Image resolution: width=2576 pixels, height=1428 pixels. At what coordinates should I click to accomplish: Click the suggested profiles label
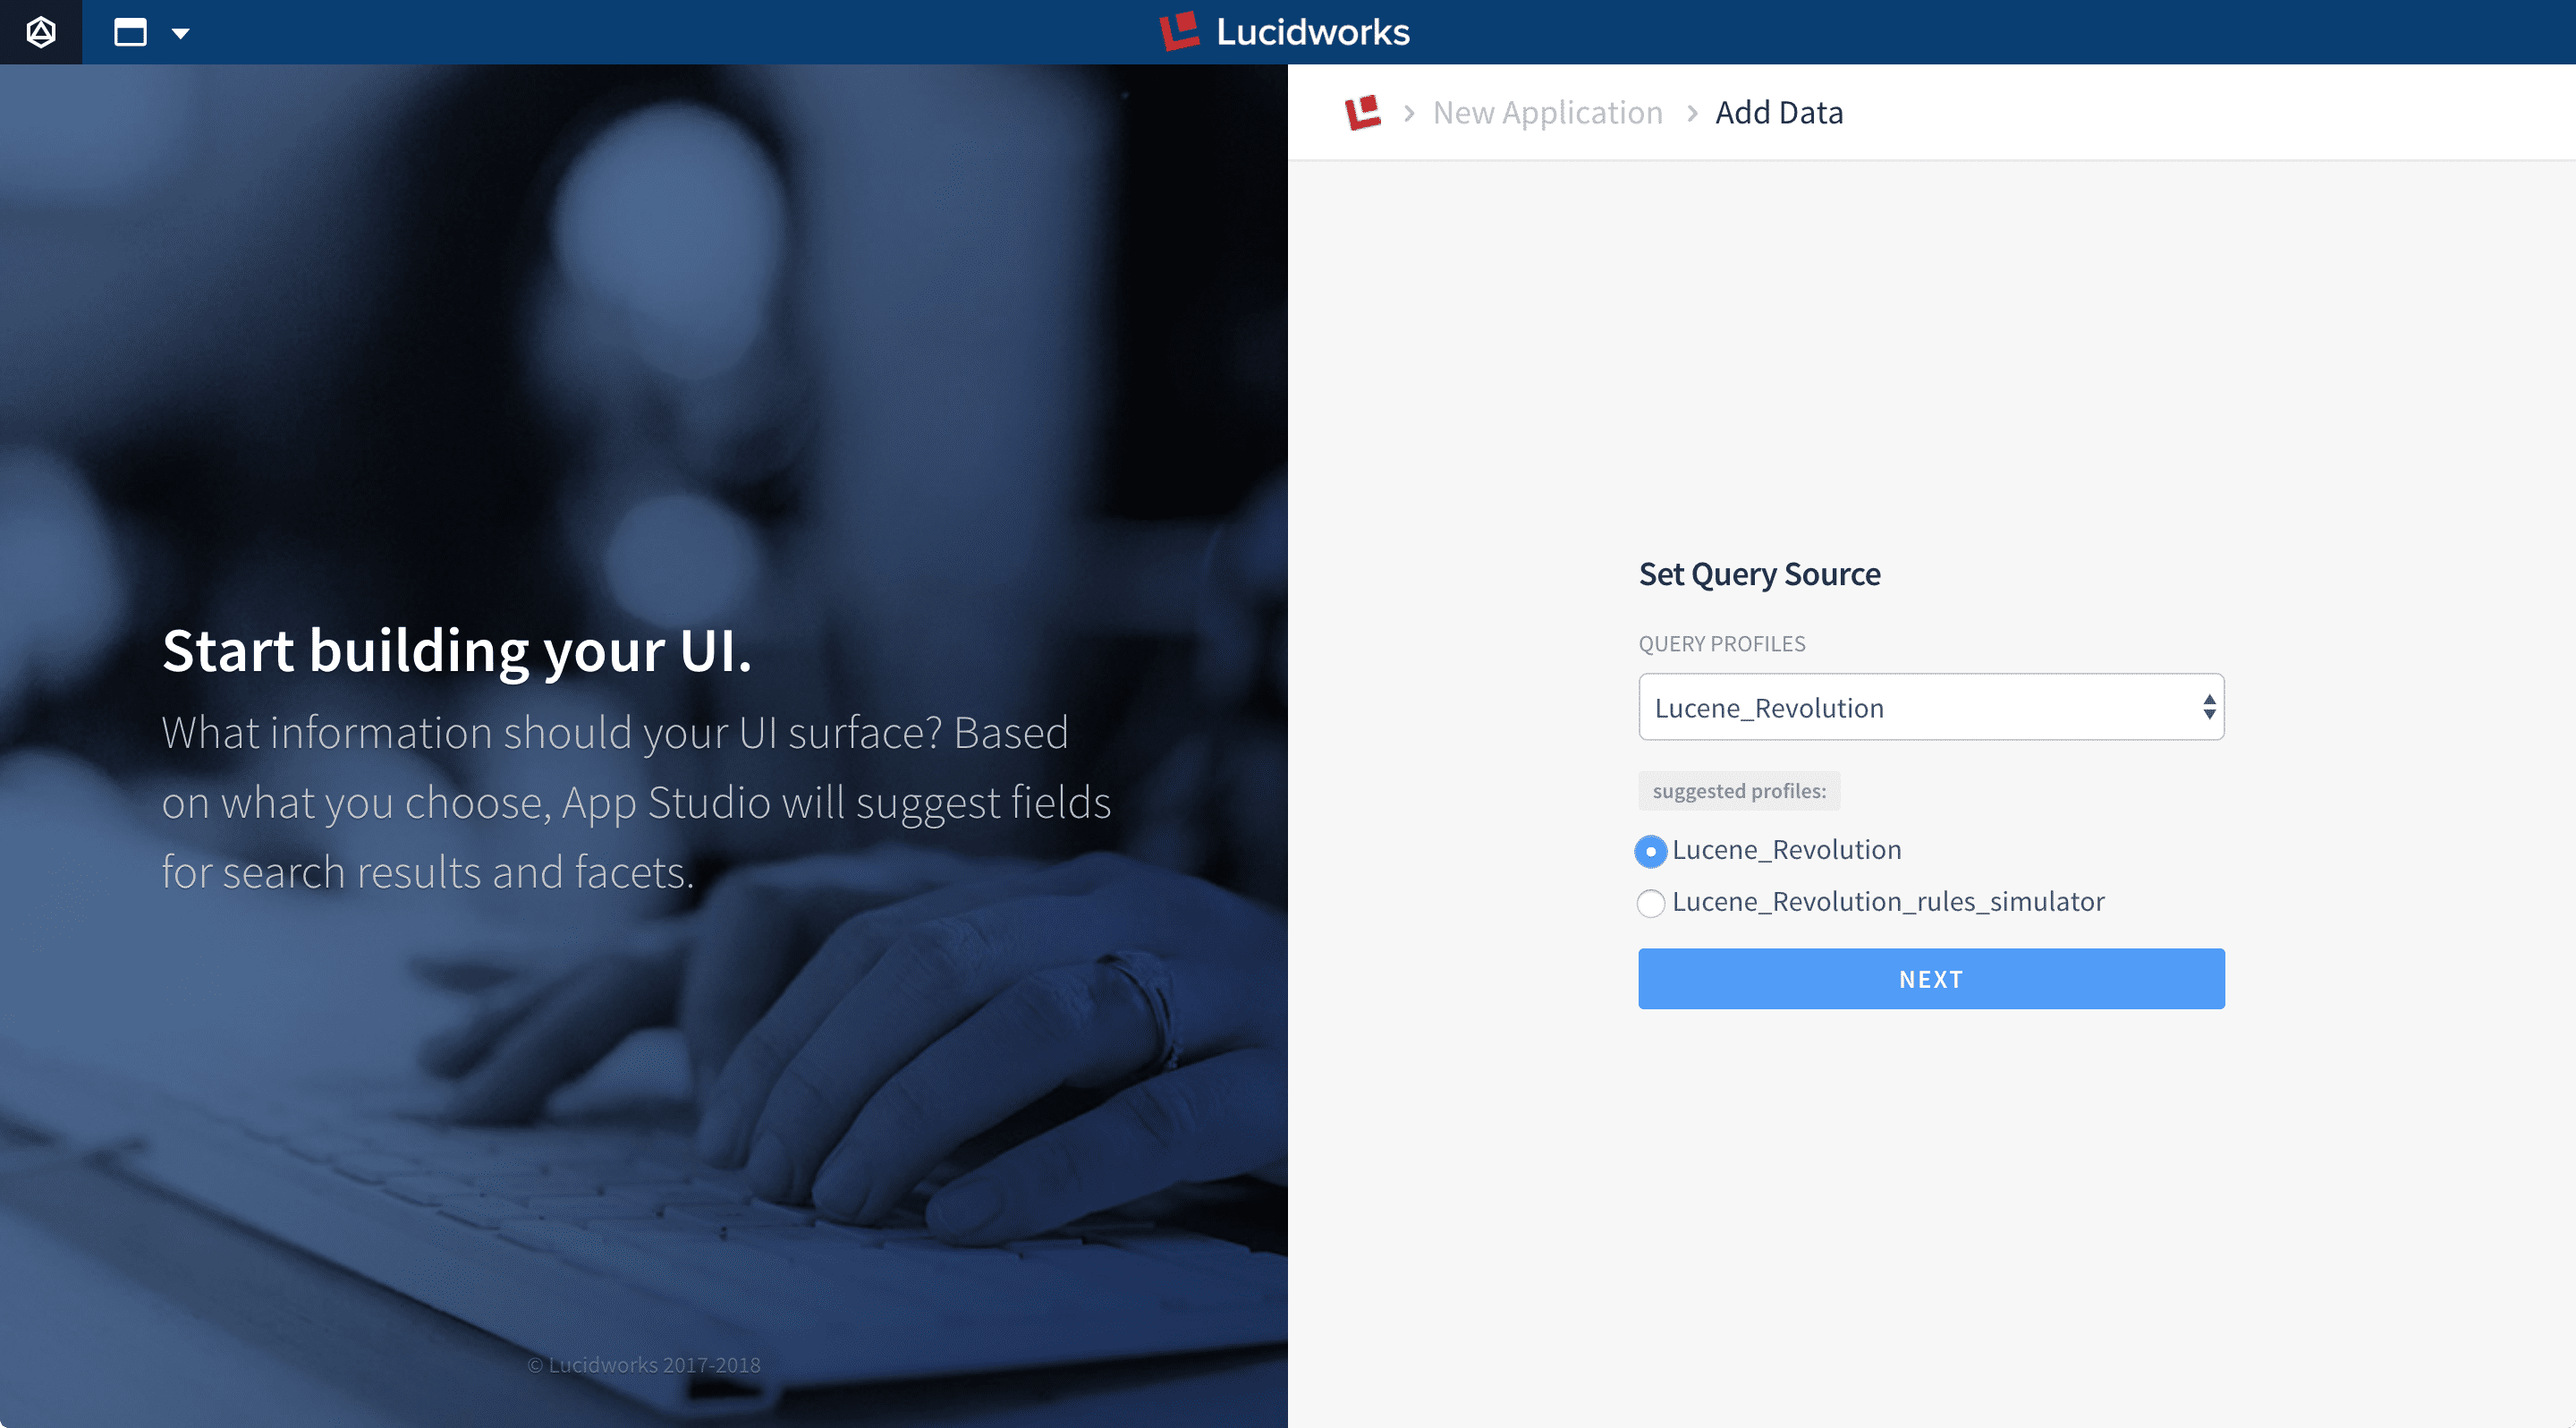click(1738, 790)
